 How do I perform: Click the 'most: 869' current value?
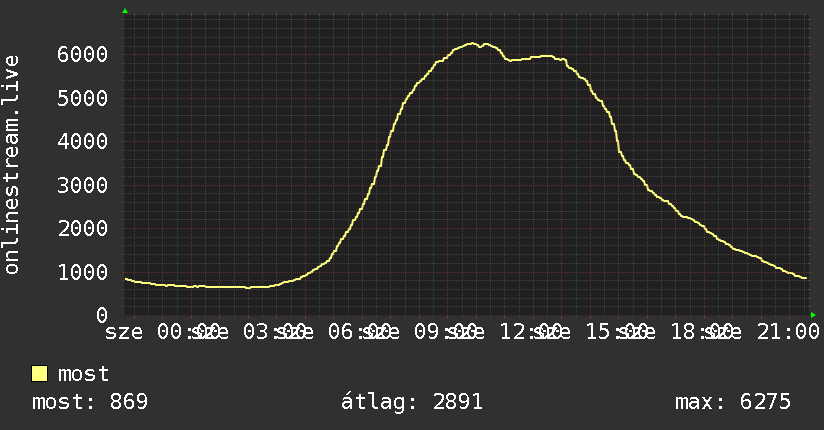click(x=90, y=402)
